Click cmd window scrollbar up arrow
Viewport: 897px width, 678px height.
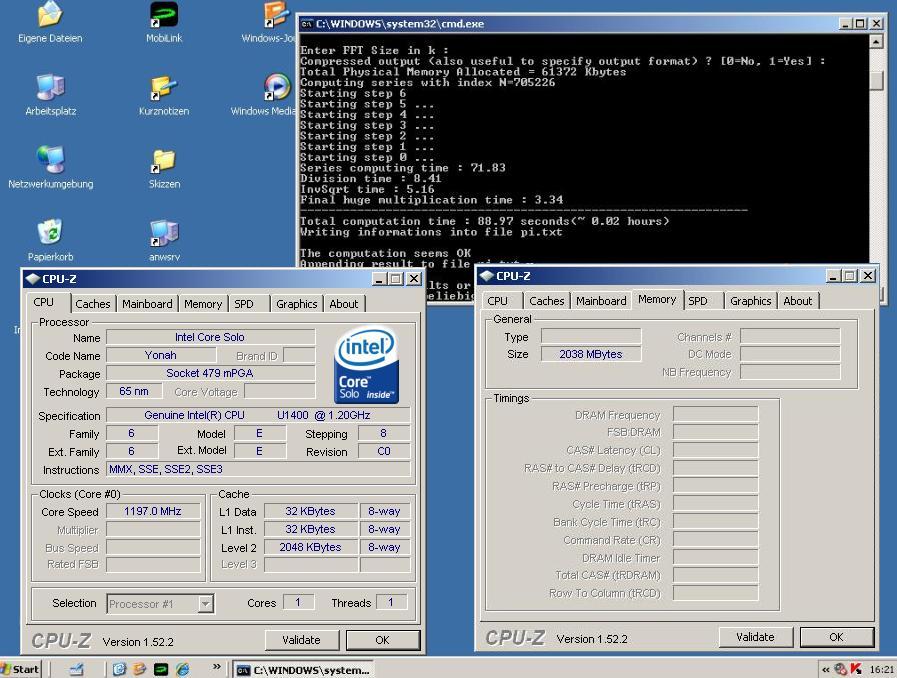coord(876,41)
